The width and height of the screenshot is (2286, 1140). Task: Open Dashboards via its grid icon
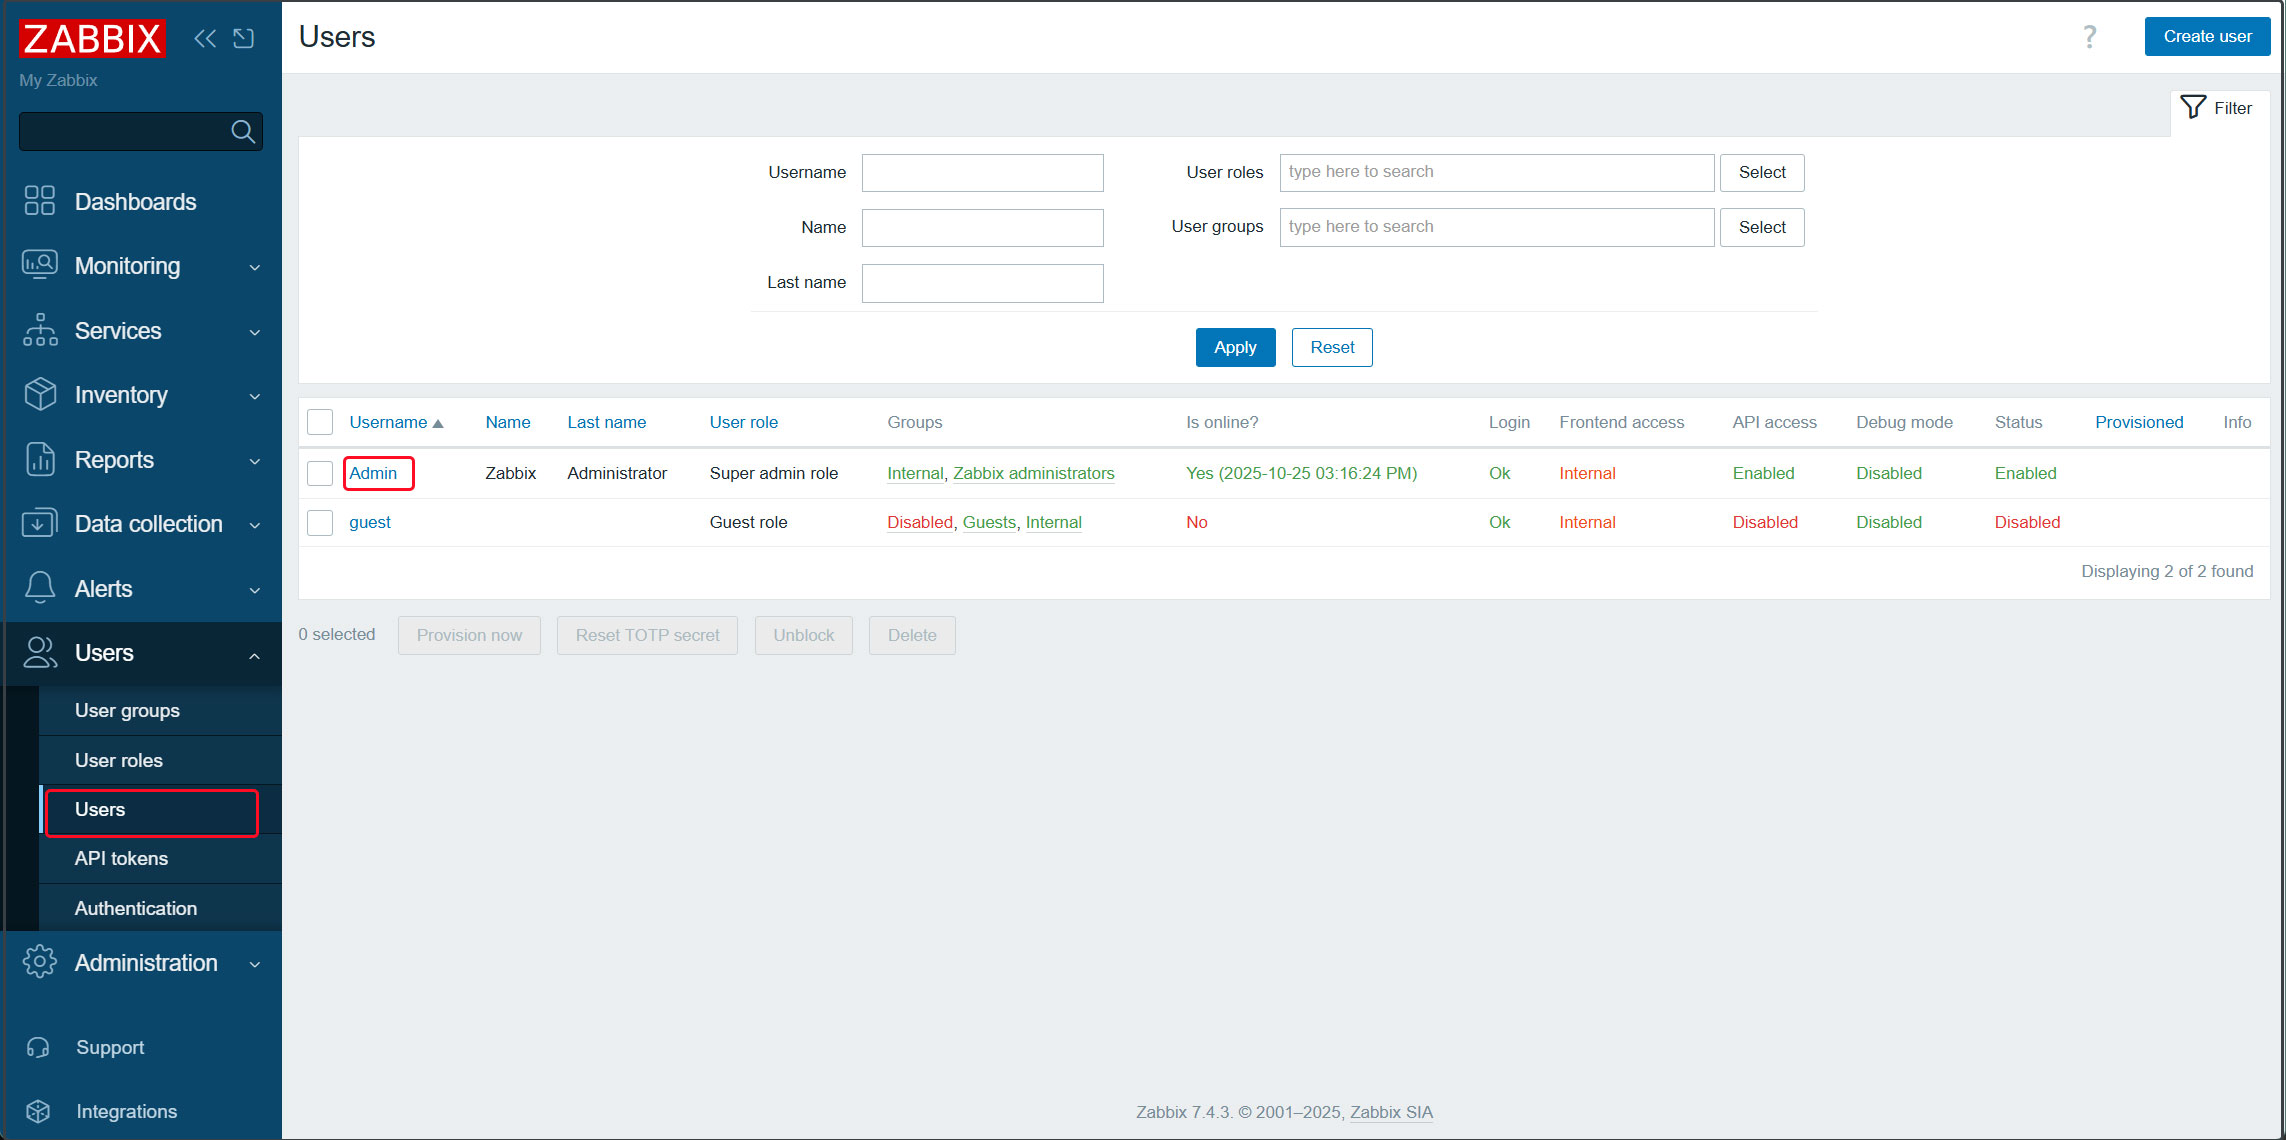[x=40, y=201]
